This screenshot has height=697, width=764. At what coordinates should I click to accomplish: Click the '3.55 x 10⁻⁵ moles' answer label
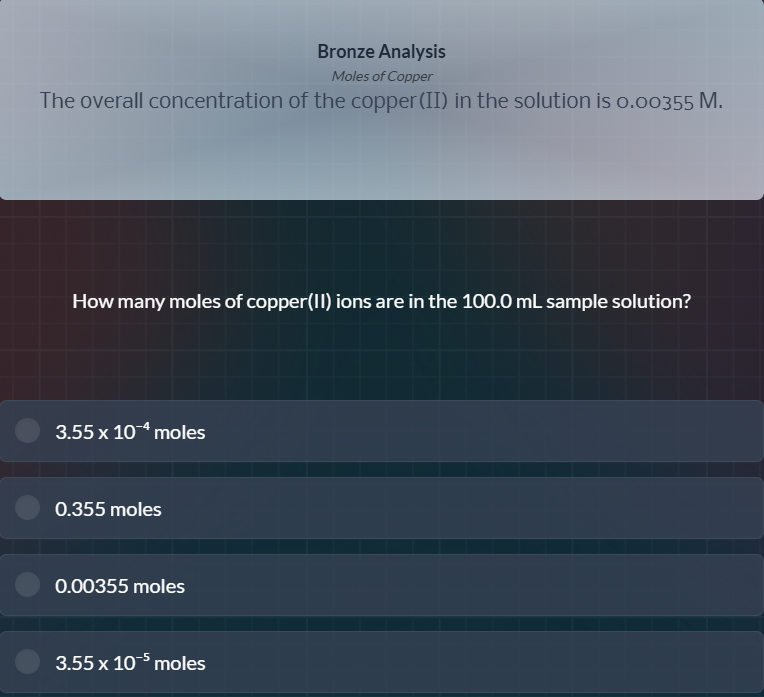(x=130, y=663)
